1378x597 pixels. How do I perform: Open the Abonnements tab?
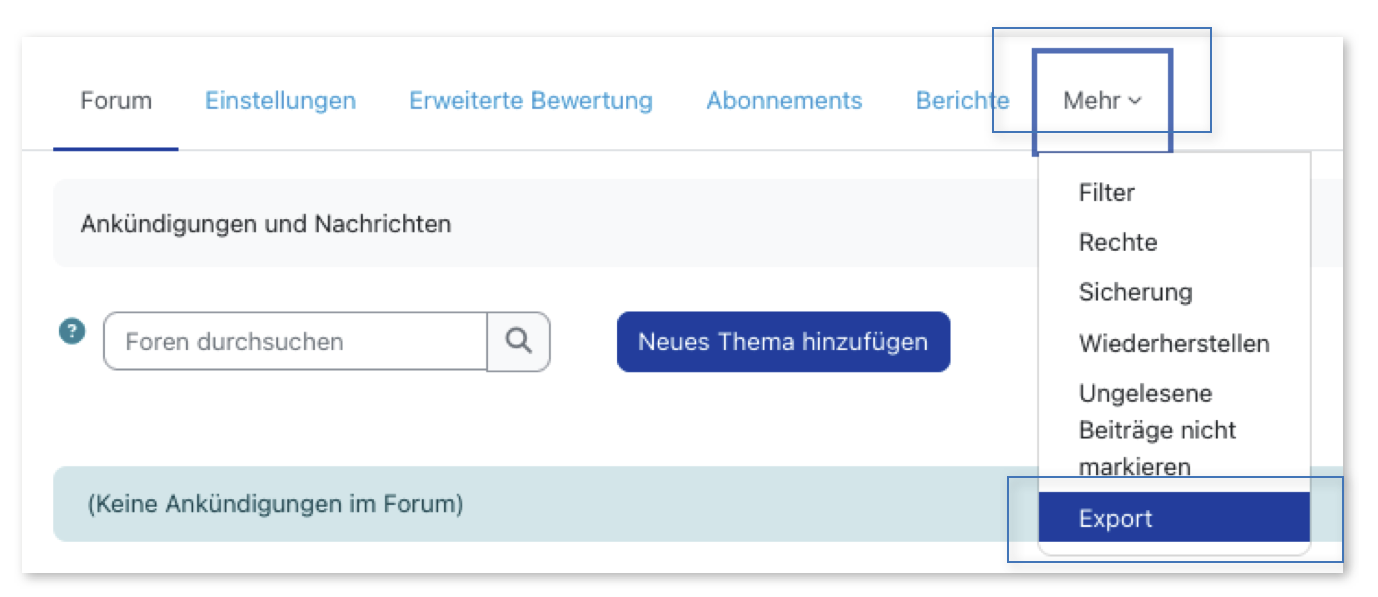point(784,101)
